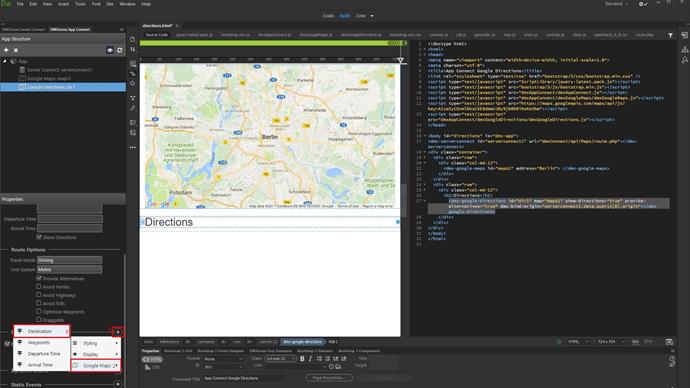
Task: Select Waypoints in the popup menu
Action: 42,343
